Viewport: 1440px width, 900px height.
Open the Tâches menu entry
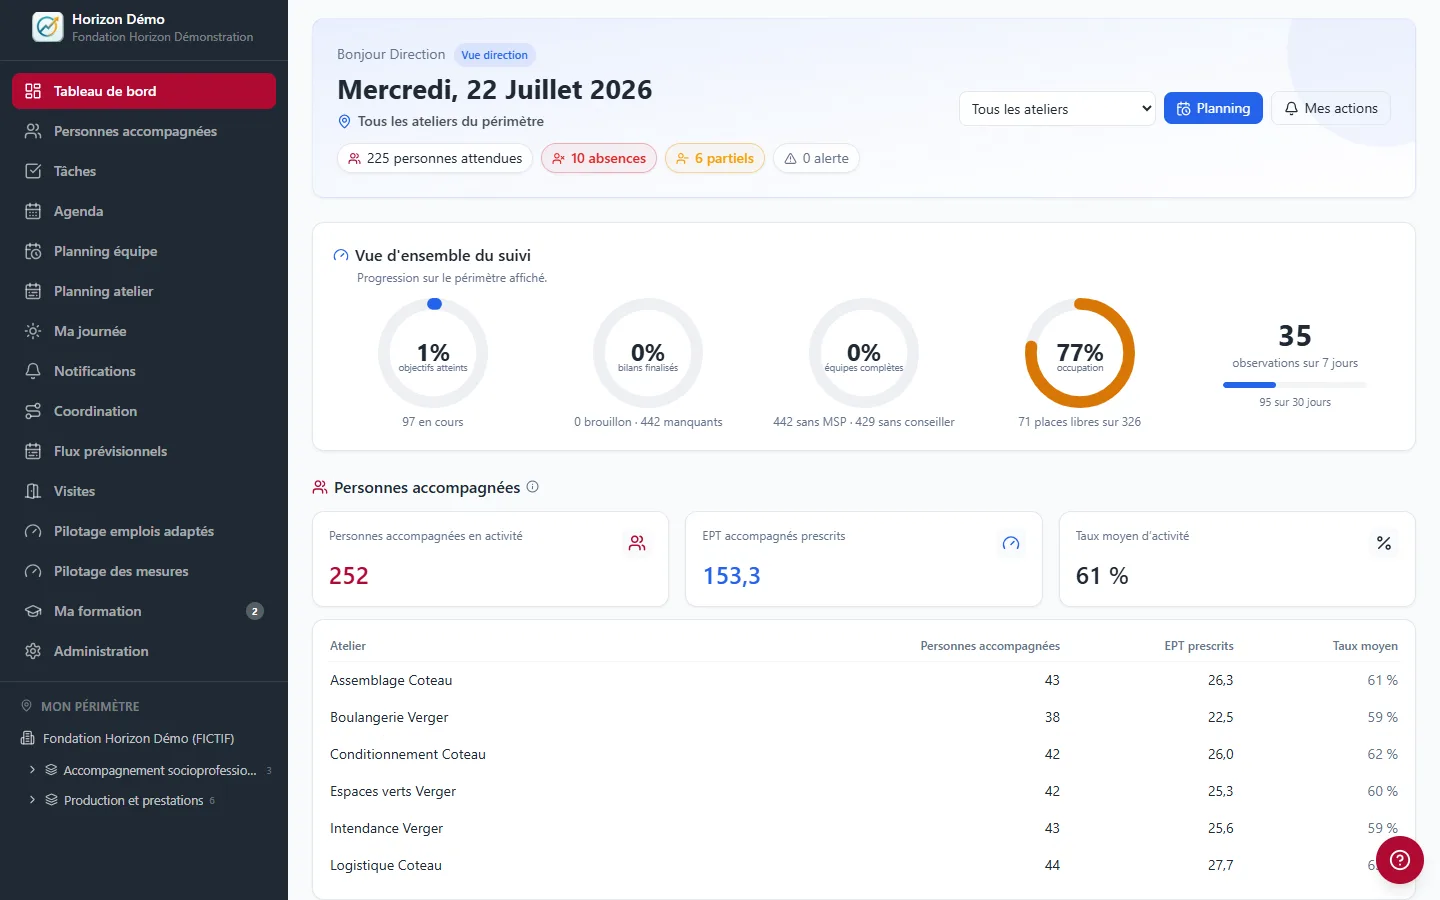144,171
